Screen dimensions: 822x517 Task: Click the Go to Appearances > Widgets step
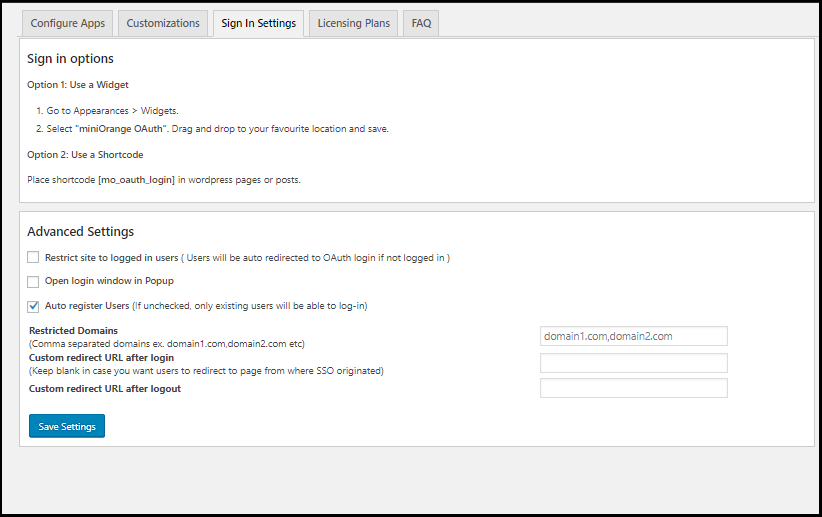coord(112,111)
